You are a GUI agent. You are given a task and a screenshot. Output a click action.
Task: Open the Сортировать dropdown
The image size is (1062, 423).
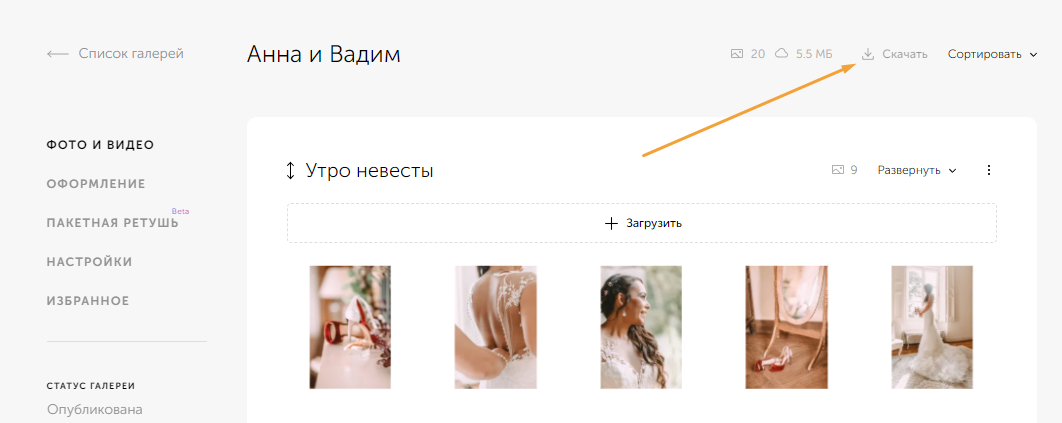[x=992, y=54]
